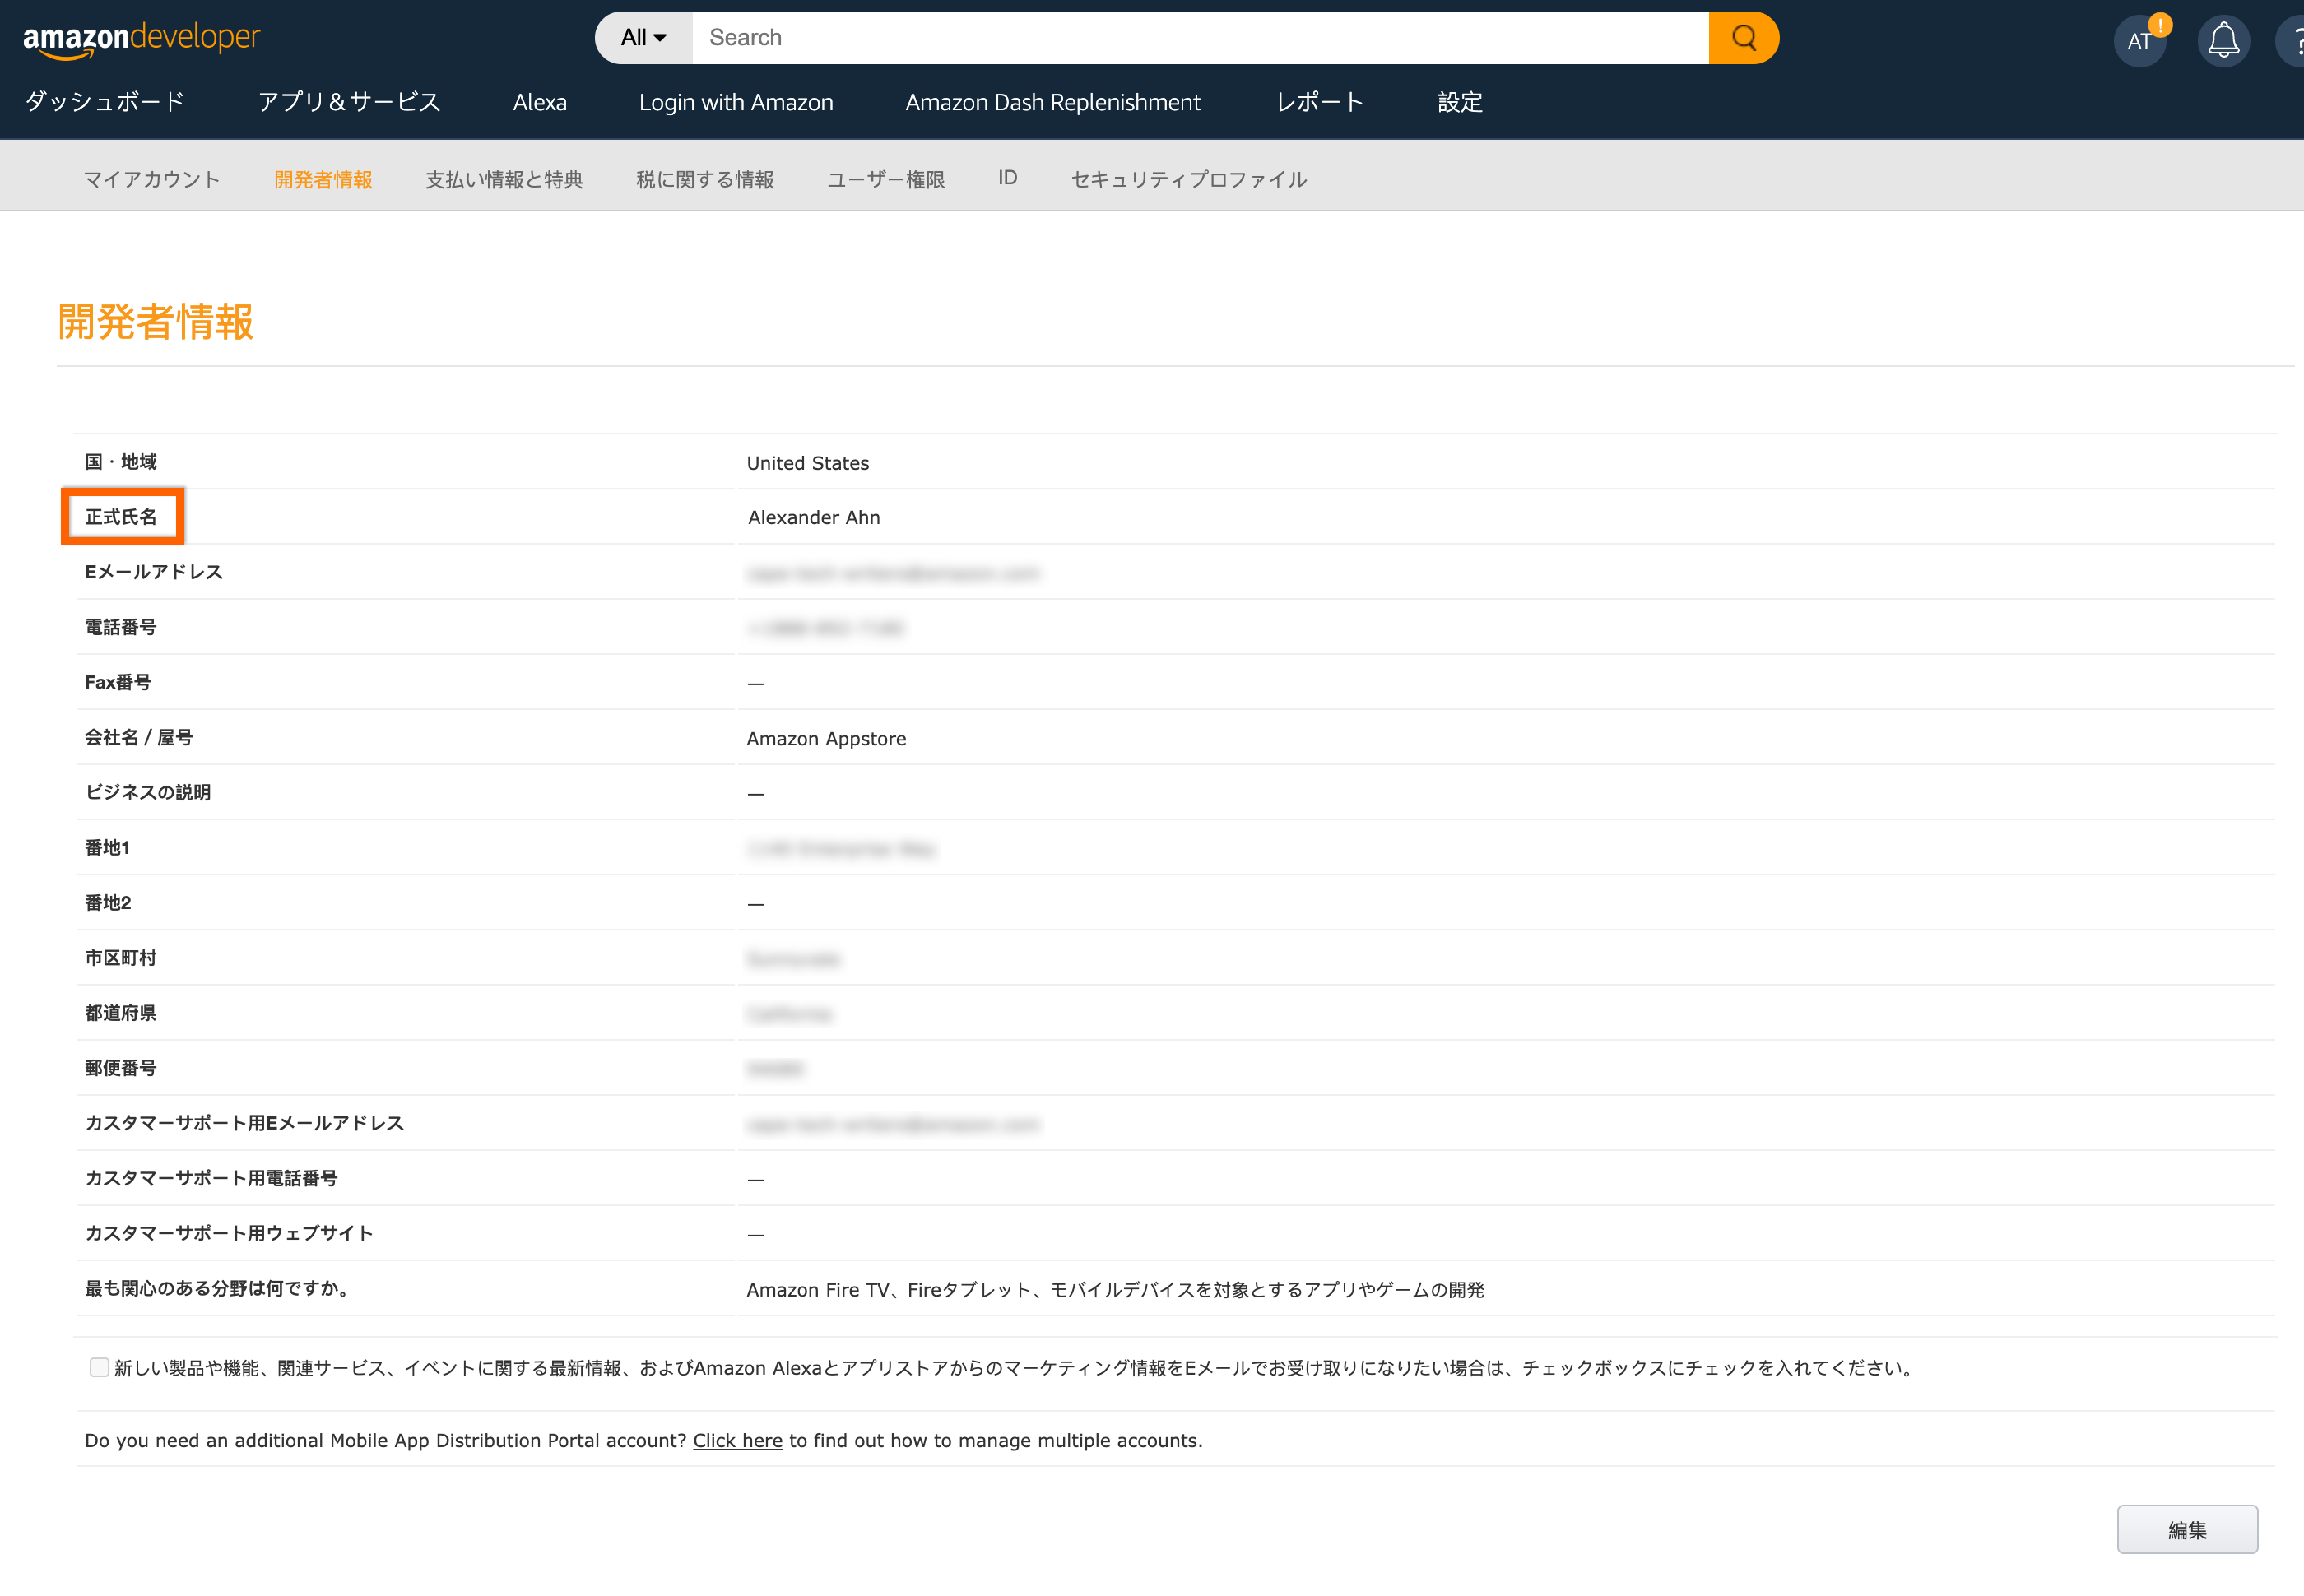Switch to the セキュリティプロファイル tab
This screenshot has width=2304, height=1596.
[1188, 179]
